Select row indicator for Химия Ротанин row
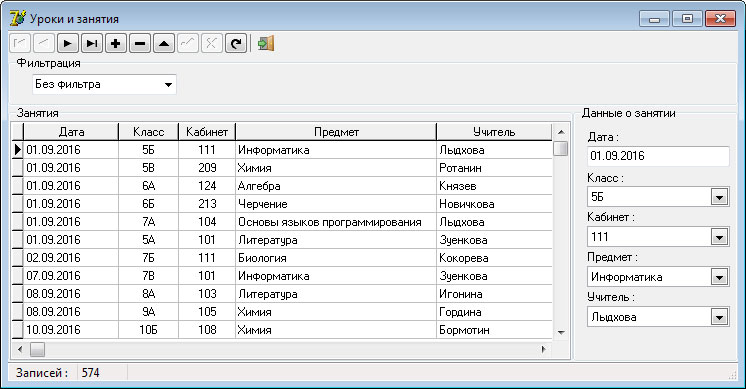Viewport: 746px width, 389px height. point(17,168)
